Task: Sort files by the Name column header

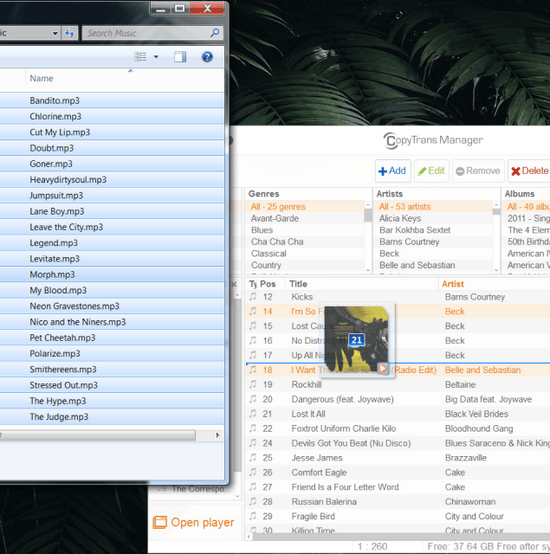Action: click(41, 78)
